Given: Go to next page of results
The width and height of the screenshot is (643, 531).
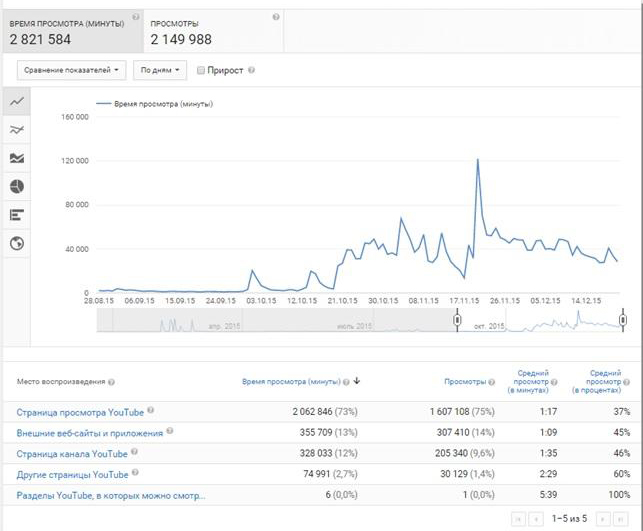Looking at the screenshot, I should (x=604, y=518).
